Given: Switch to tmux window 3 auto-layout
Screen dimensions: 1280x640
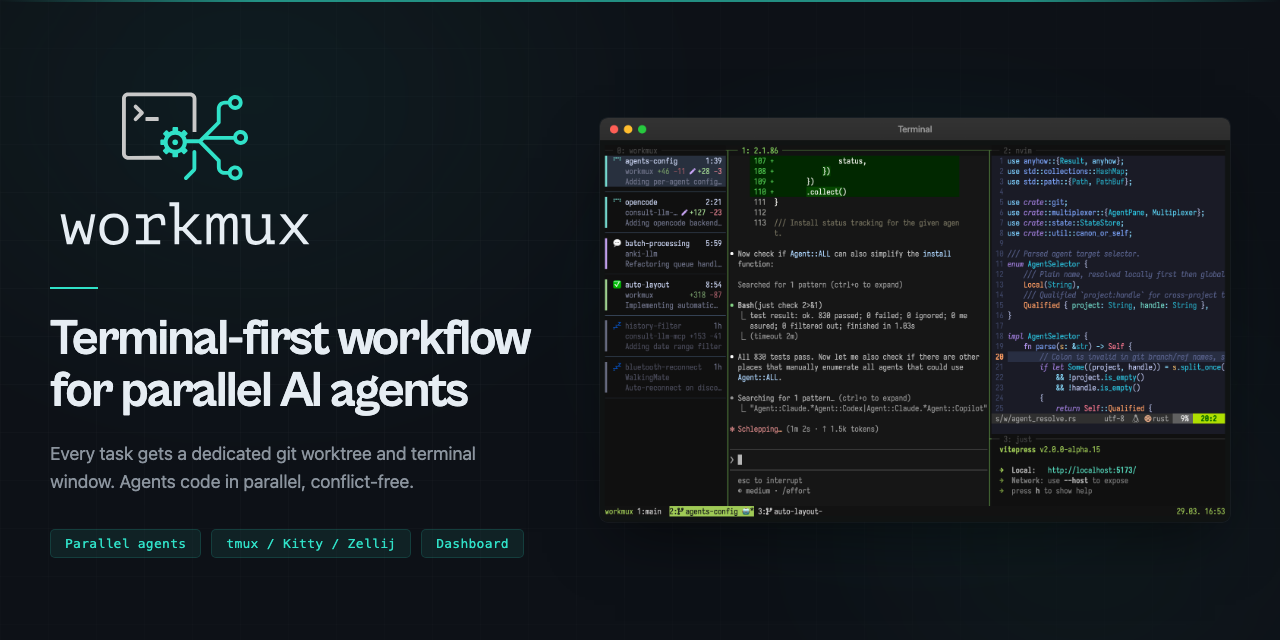Looking at the screenshot, I should point(791,512).
